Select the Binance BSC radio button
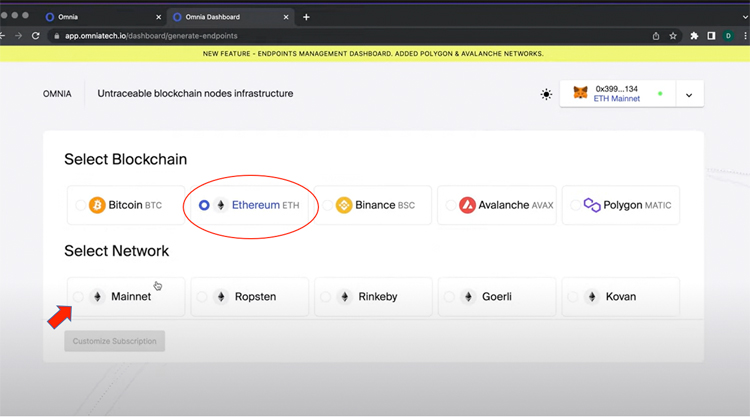Viewport: 750px width, 417px height. coord(328,205)
